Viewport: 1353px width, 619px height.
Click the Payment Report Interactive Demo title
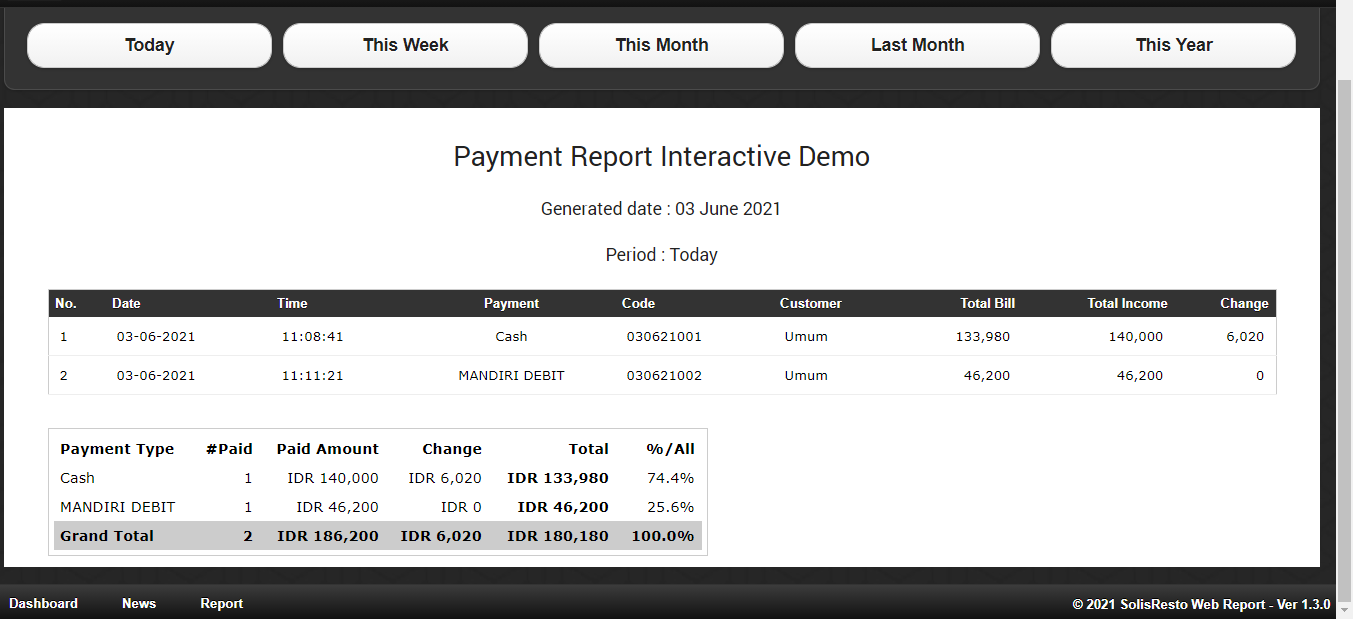pos(661,157)
